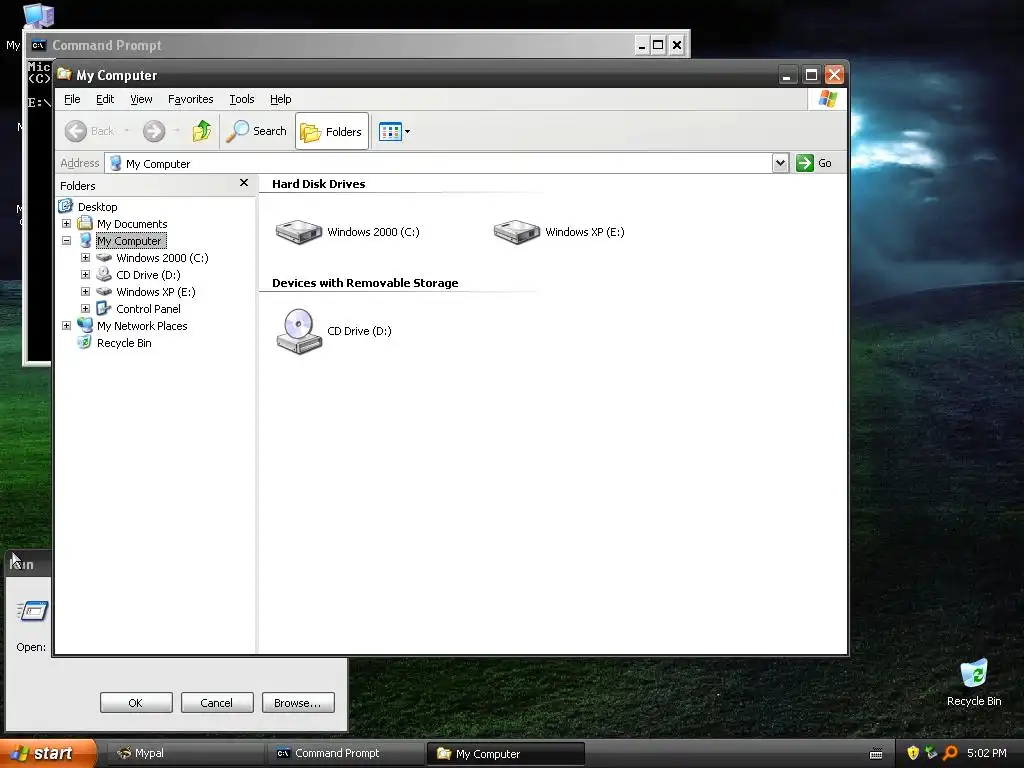
Task: Switch to Mypal taskbar button
Action: point(184,754)
